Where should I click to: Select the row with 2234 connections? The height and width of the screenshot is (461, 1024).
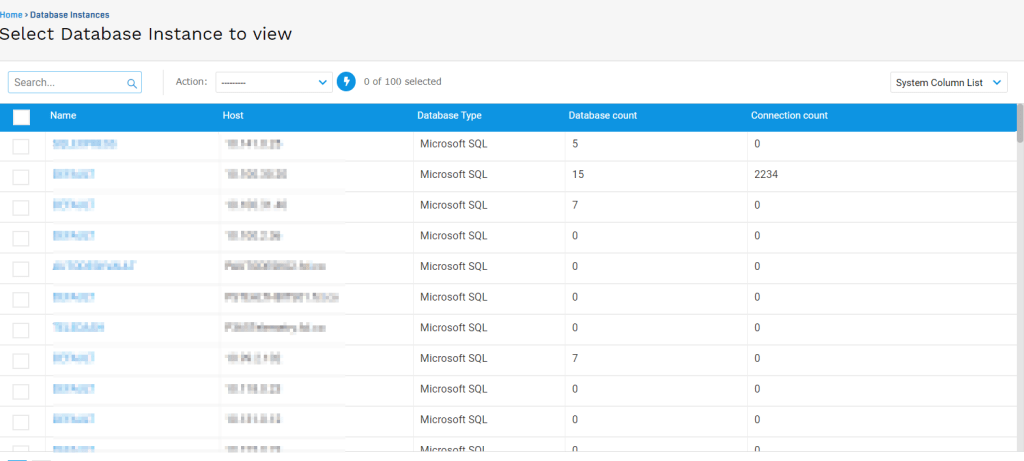click(21, 176)
